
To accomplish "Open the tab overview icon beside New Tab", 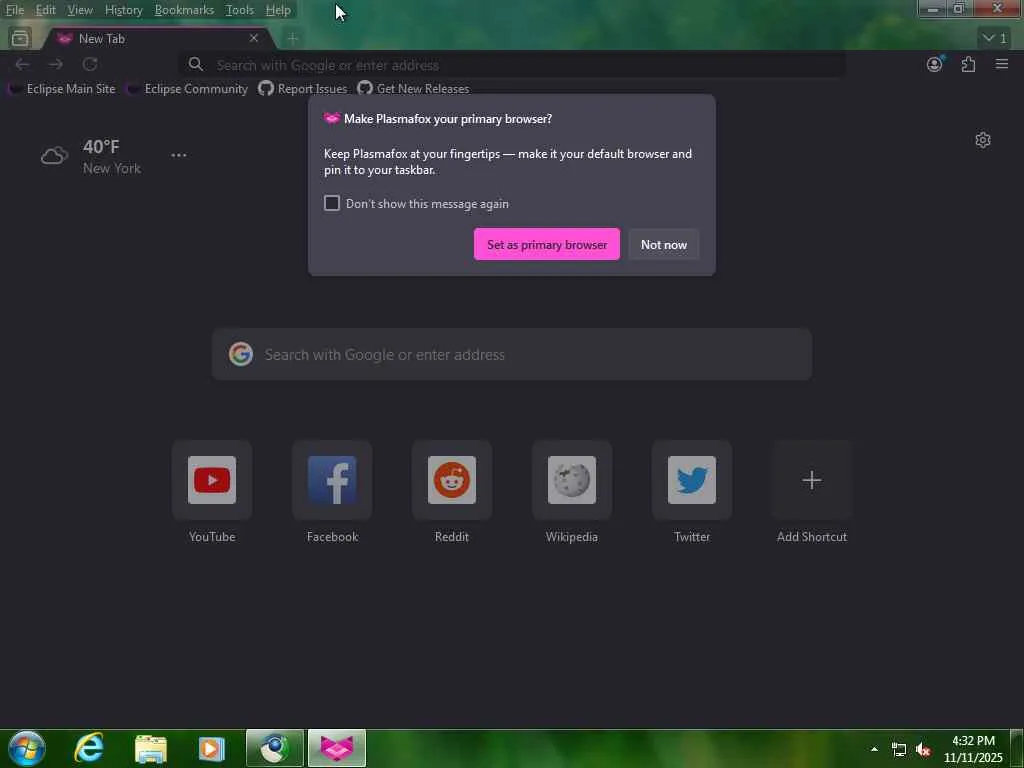I will pyautogui.click(x=20, y=39).
